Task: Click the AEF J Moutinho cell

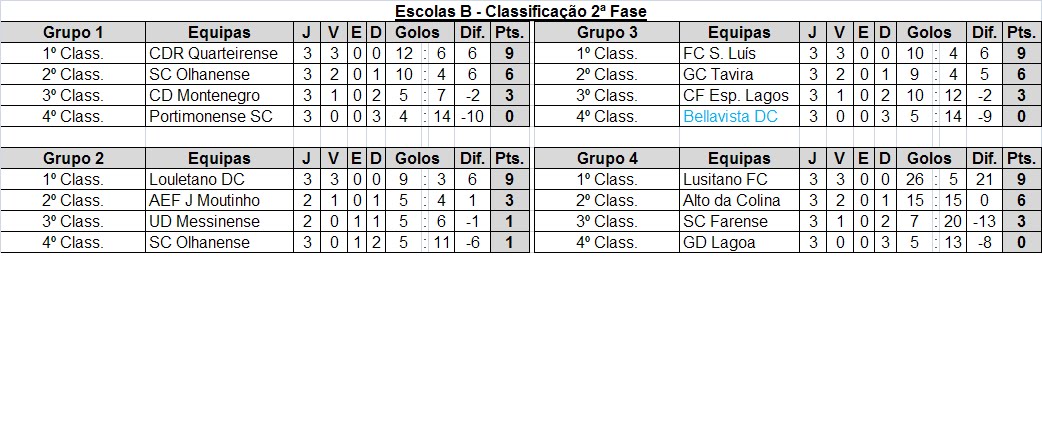Action: point(220,201)
